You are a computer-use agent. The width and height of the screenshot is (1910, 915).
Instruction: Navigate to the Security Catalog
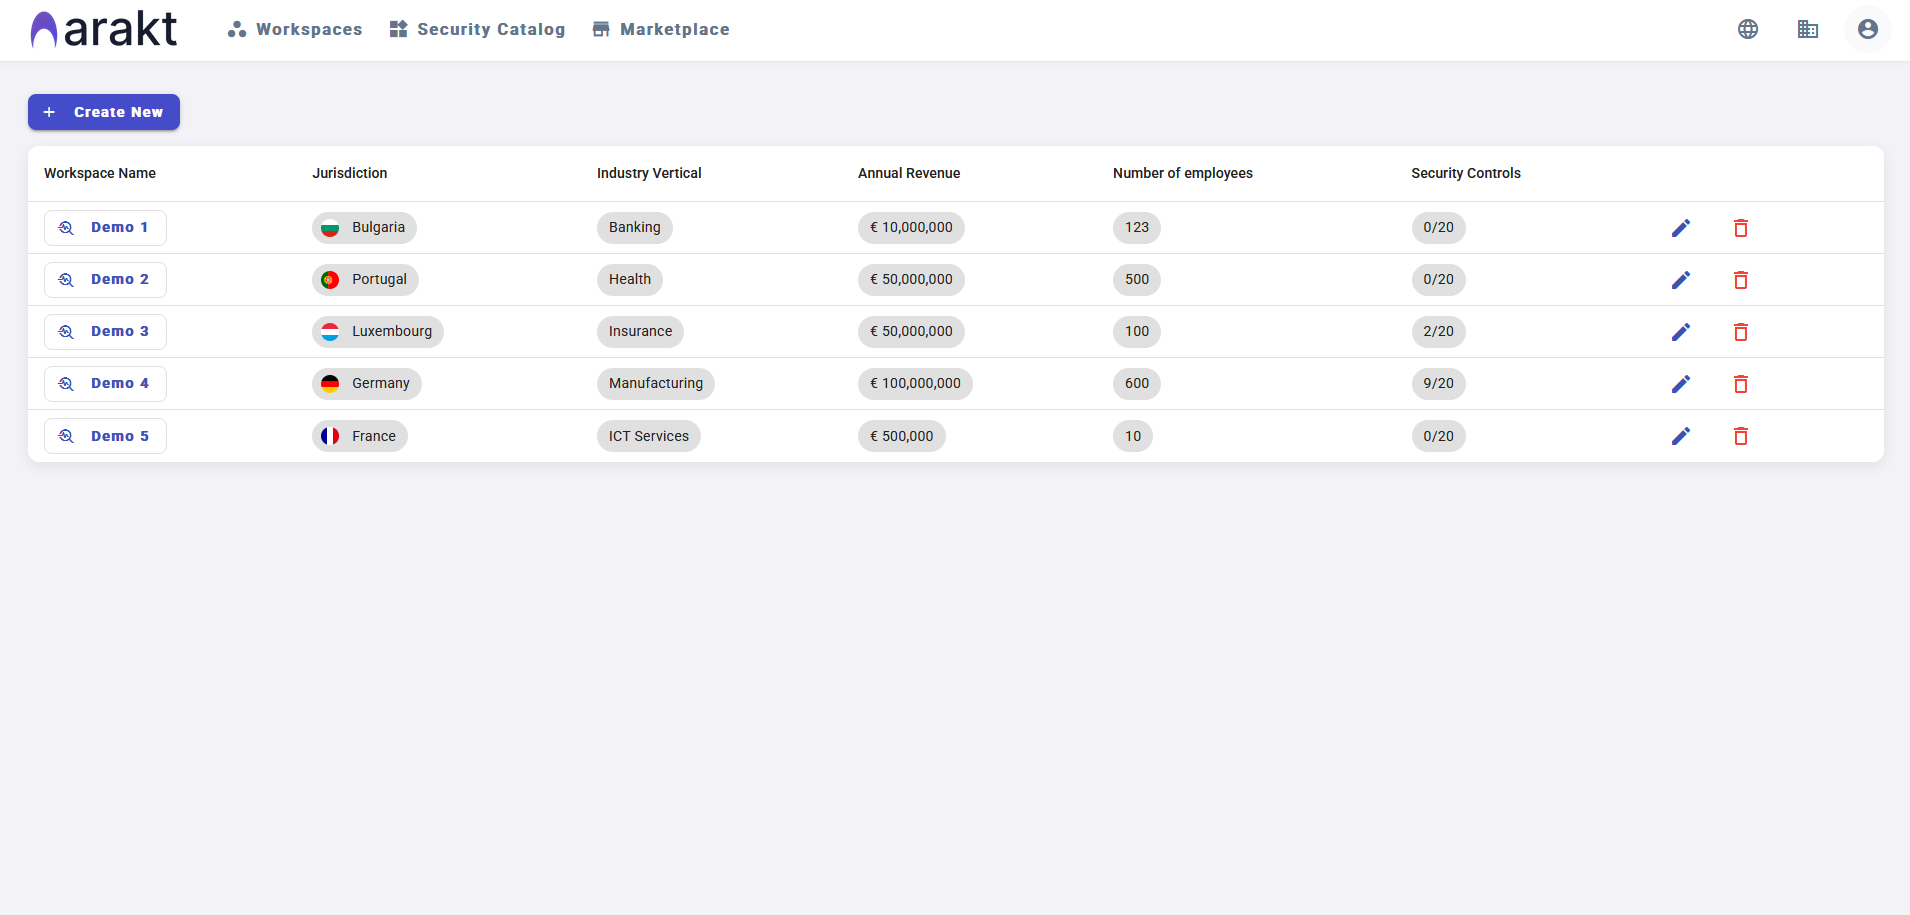pyautogui.click(x=477, y=29)
